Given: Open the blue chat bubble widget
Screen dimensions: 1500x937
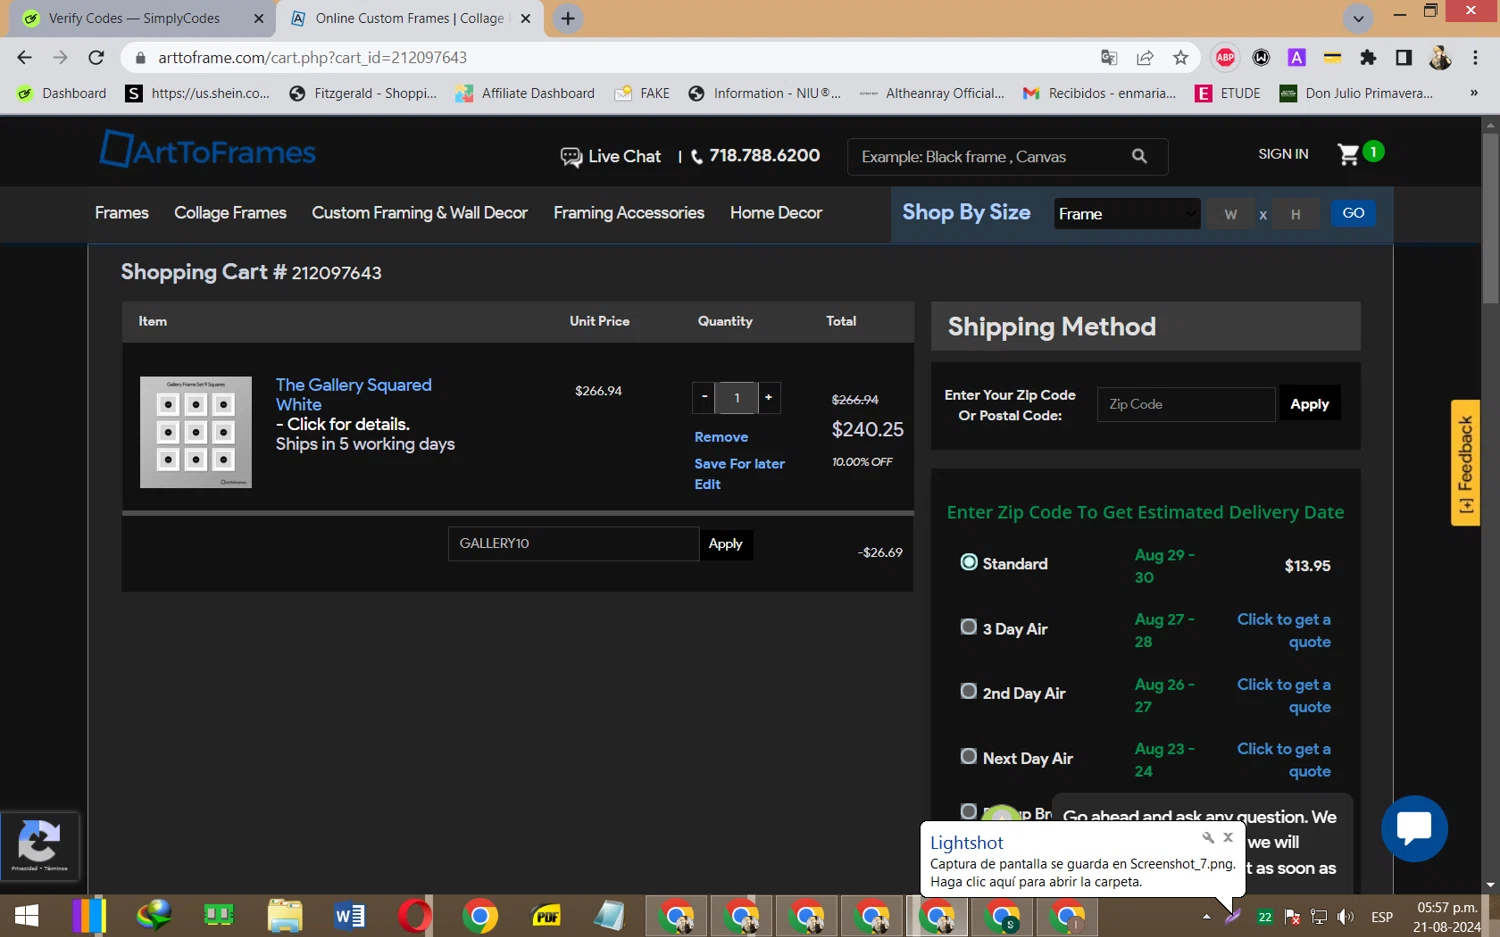Looking at the screenshot, I should (1414, 828).
